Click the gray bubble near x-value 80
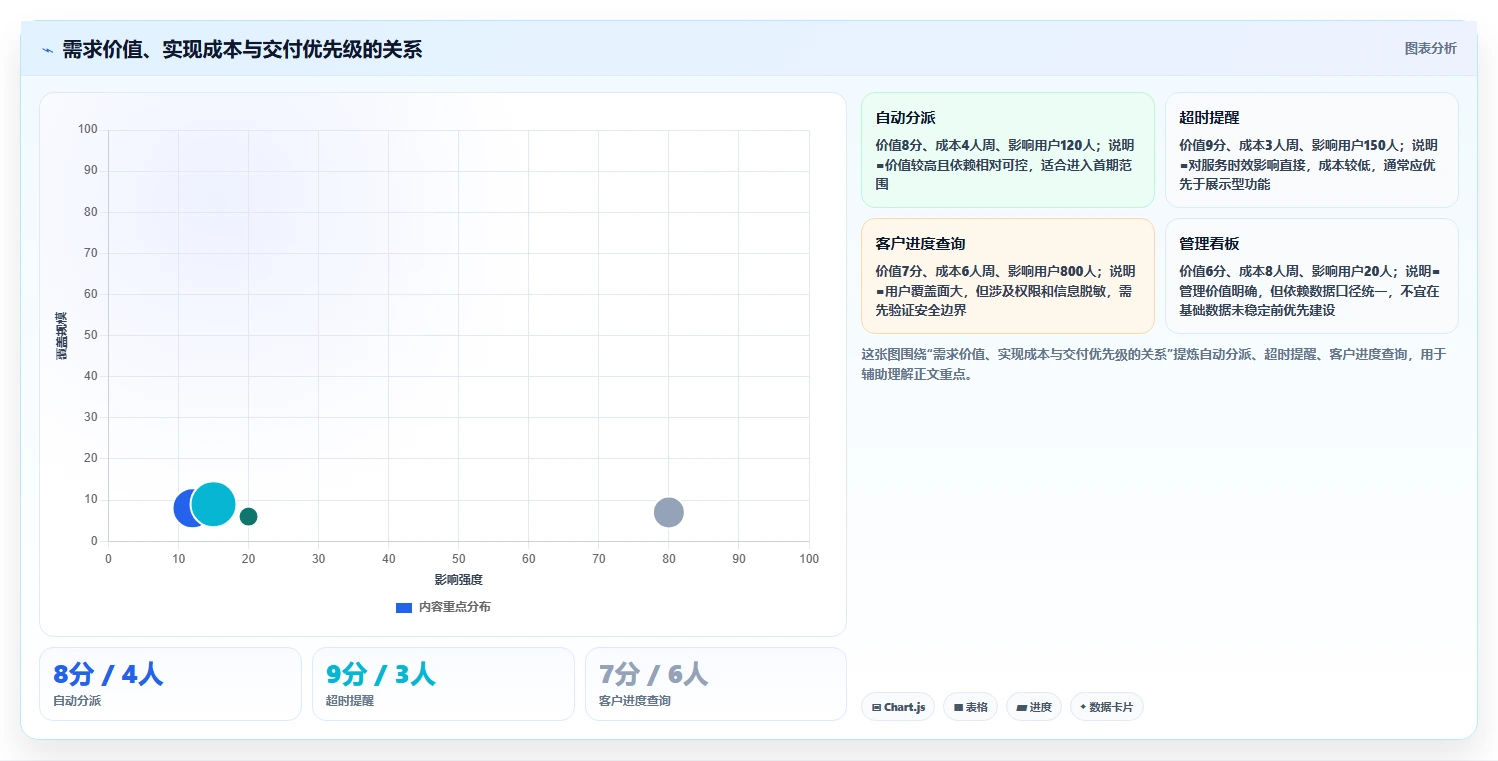The height and width of the screenshot is (761, 1498). tap(669, 512)
